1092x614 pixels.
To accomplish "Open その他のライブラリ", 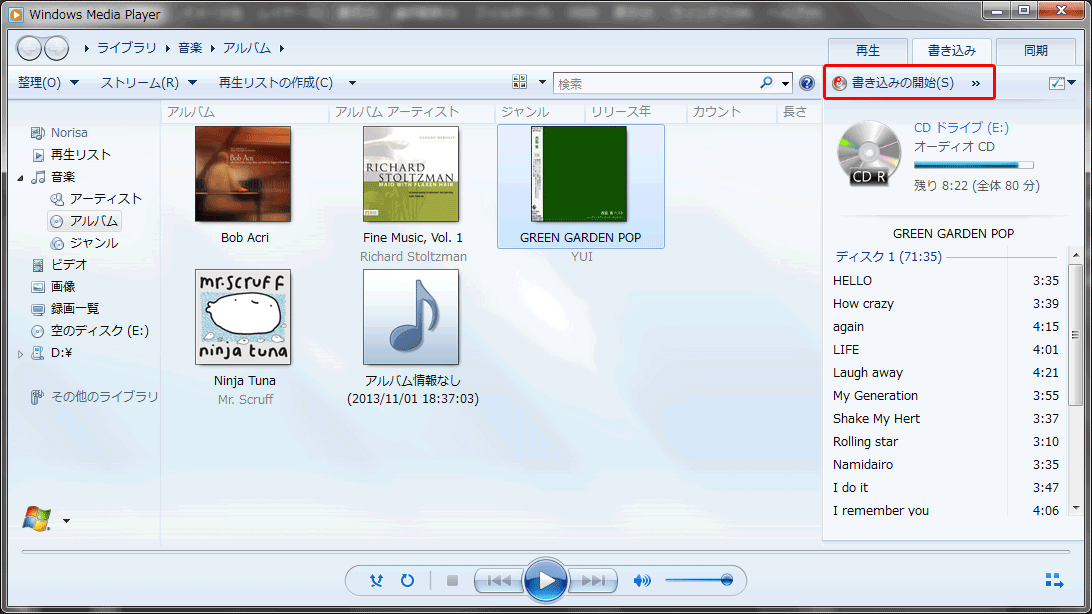I will coord(104,396).
